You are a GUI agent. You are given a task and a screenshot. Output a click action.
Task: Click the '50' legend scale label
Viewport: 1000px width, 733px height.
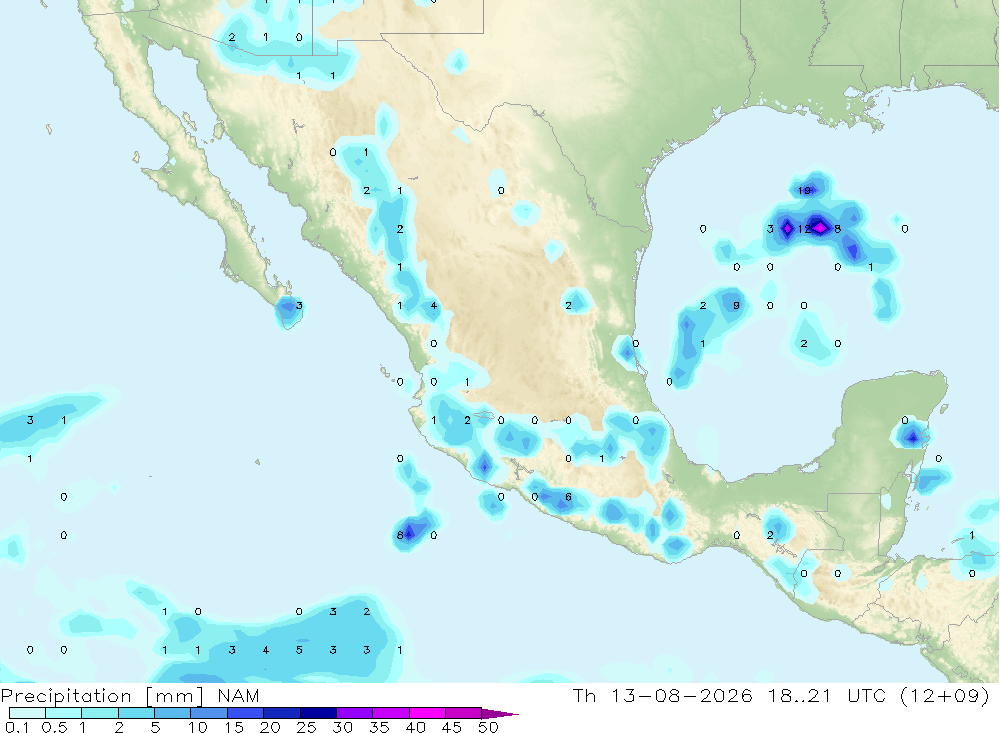(x=488, y=727)
